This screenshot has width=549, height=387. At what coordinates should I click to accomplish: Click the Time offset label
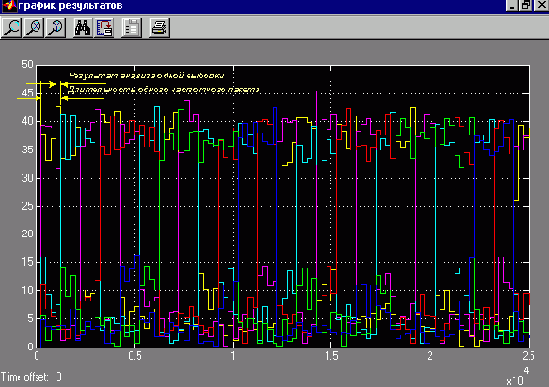[25, 377]
